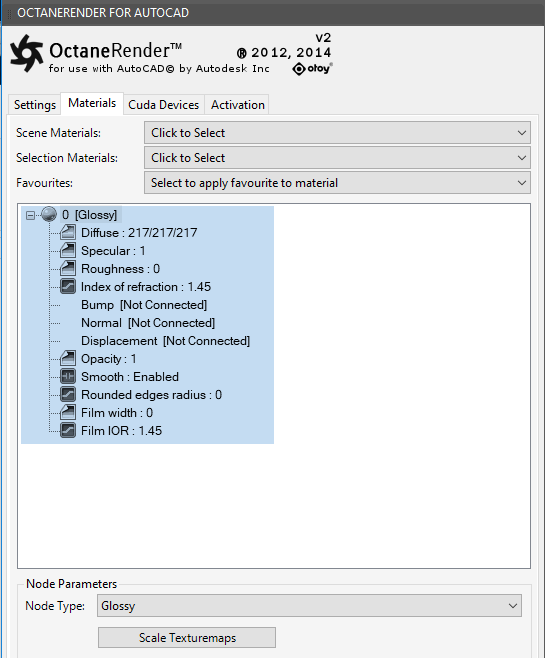Open the Activation tab

(x=237, y=104)
